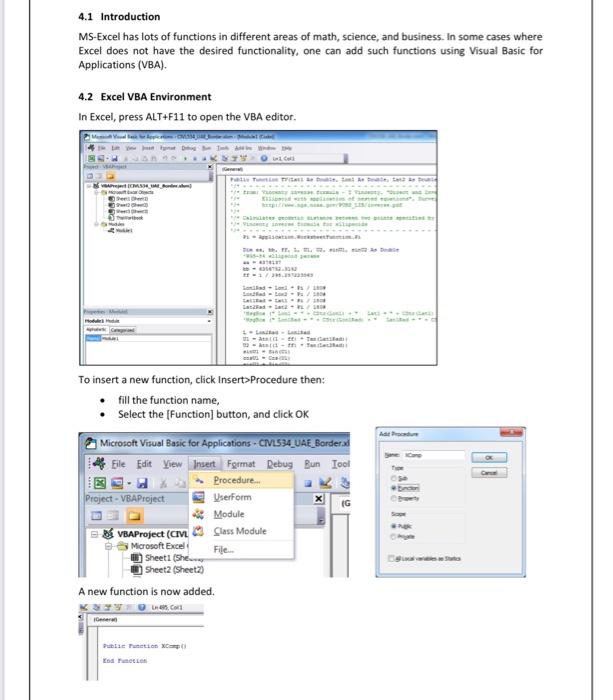Open the large Debug menu beside Run
Image resolution: width=613 pixels, height=700 pixels.
pos(280,464)
